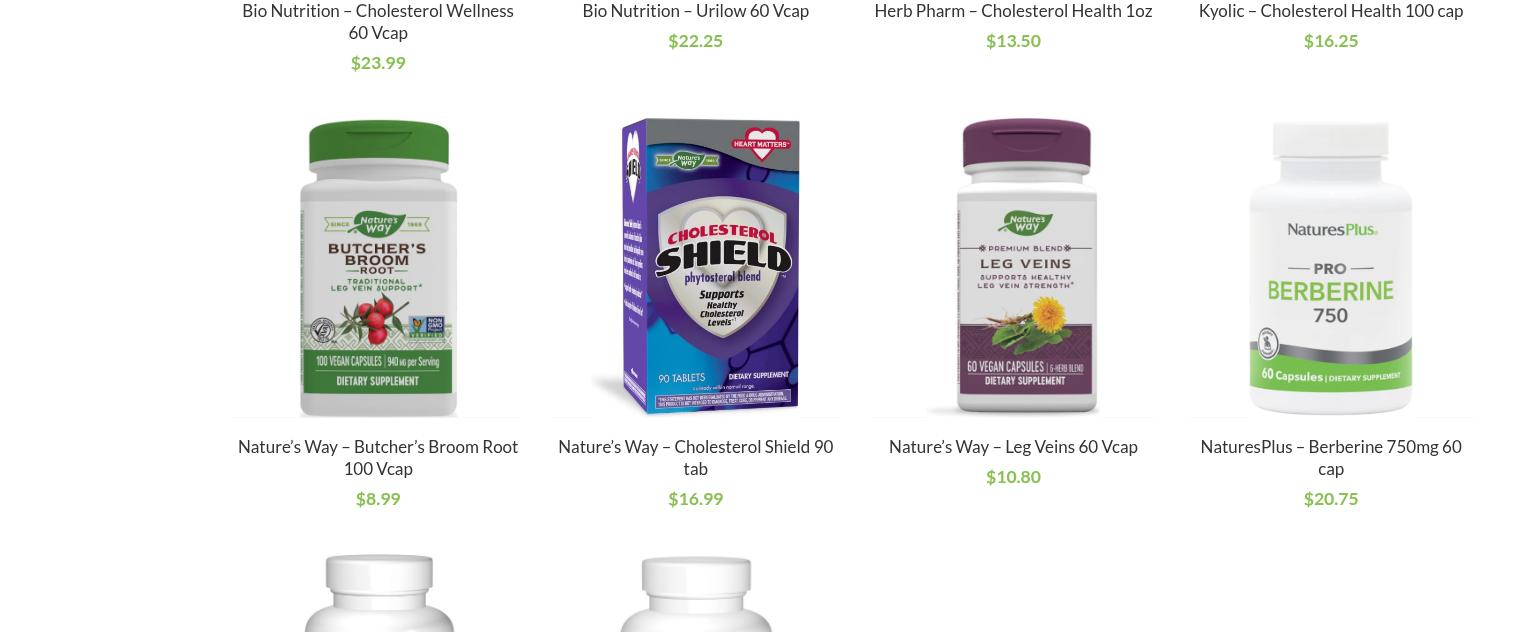The image size is (1530, 632).
Task: Open Bio Nutrition Urilow 60 Vcap link
Action: click(695, 11)
